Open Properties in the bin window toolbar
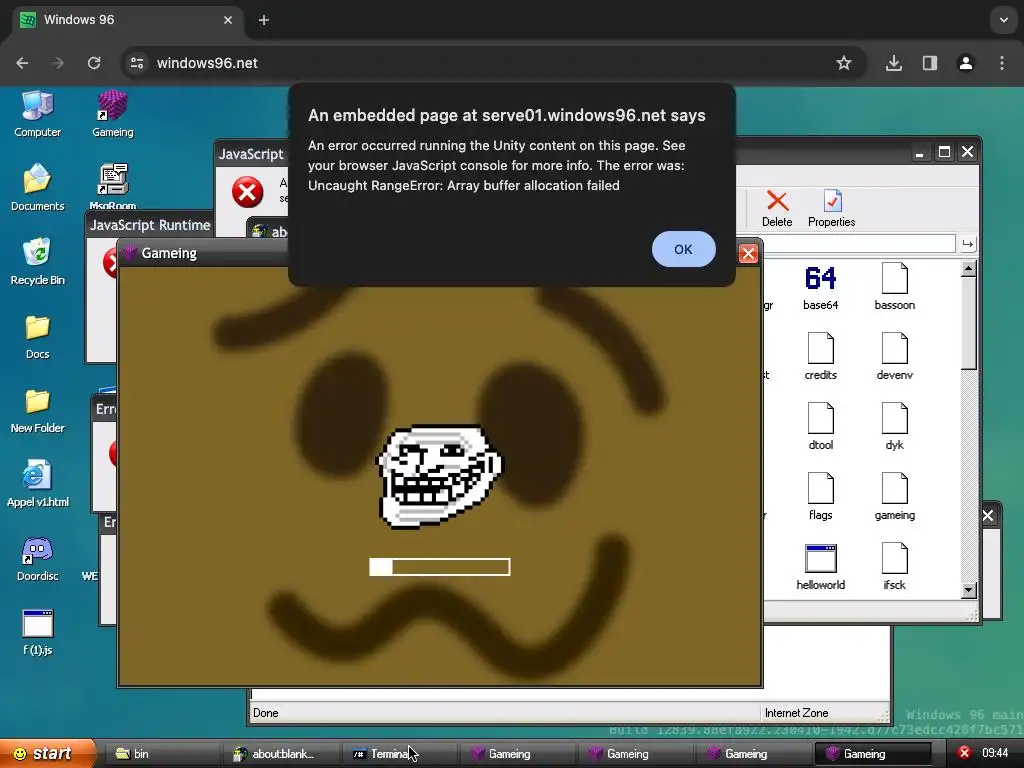This screenshot has height=768, width=1024. (831, 209)
